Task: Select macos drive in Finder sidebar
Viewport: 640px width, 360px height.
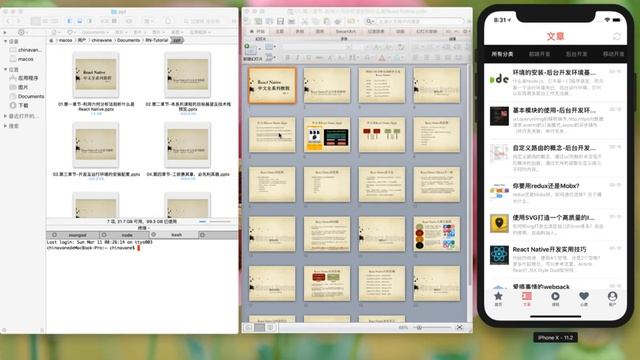Action: click(25, 59)
